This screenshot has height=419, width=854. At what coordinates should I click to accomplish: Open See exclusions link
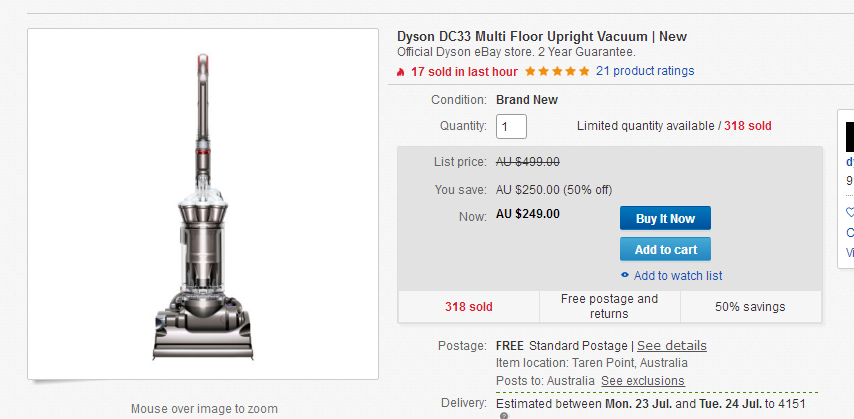click(643, 380)
